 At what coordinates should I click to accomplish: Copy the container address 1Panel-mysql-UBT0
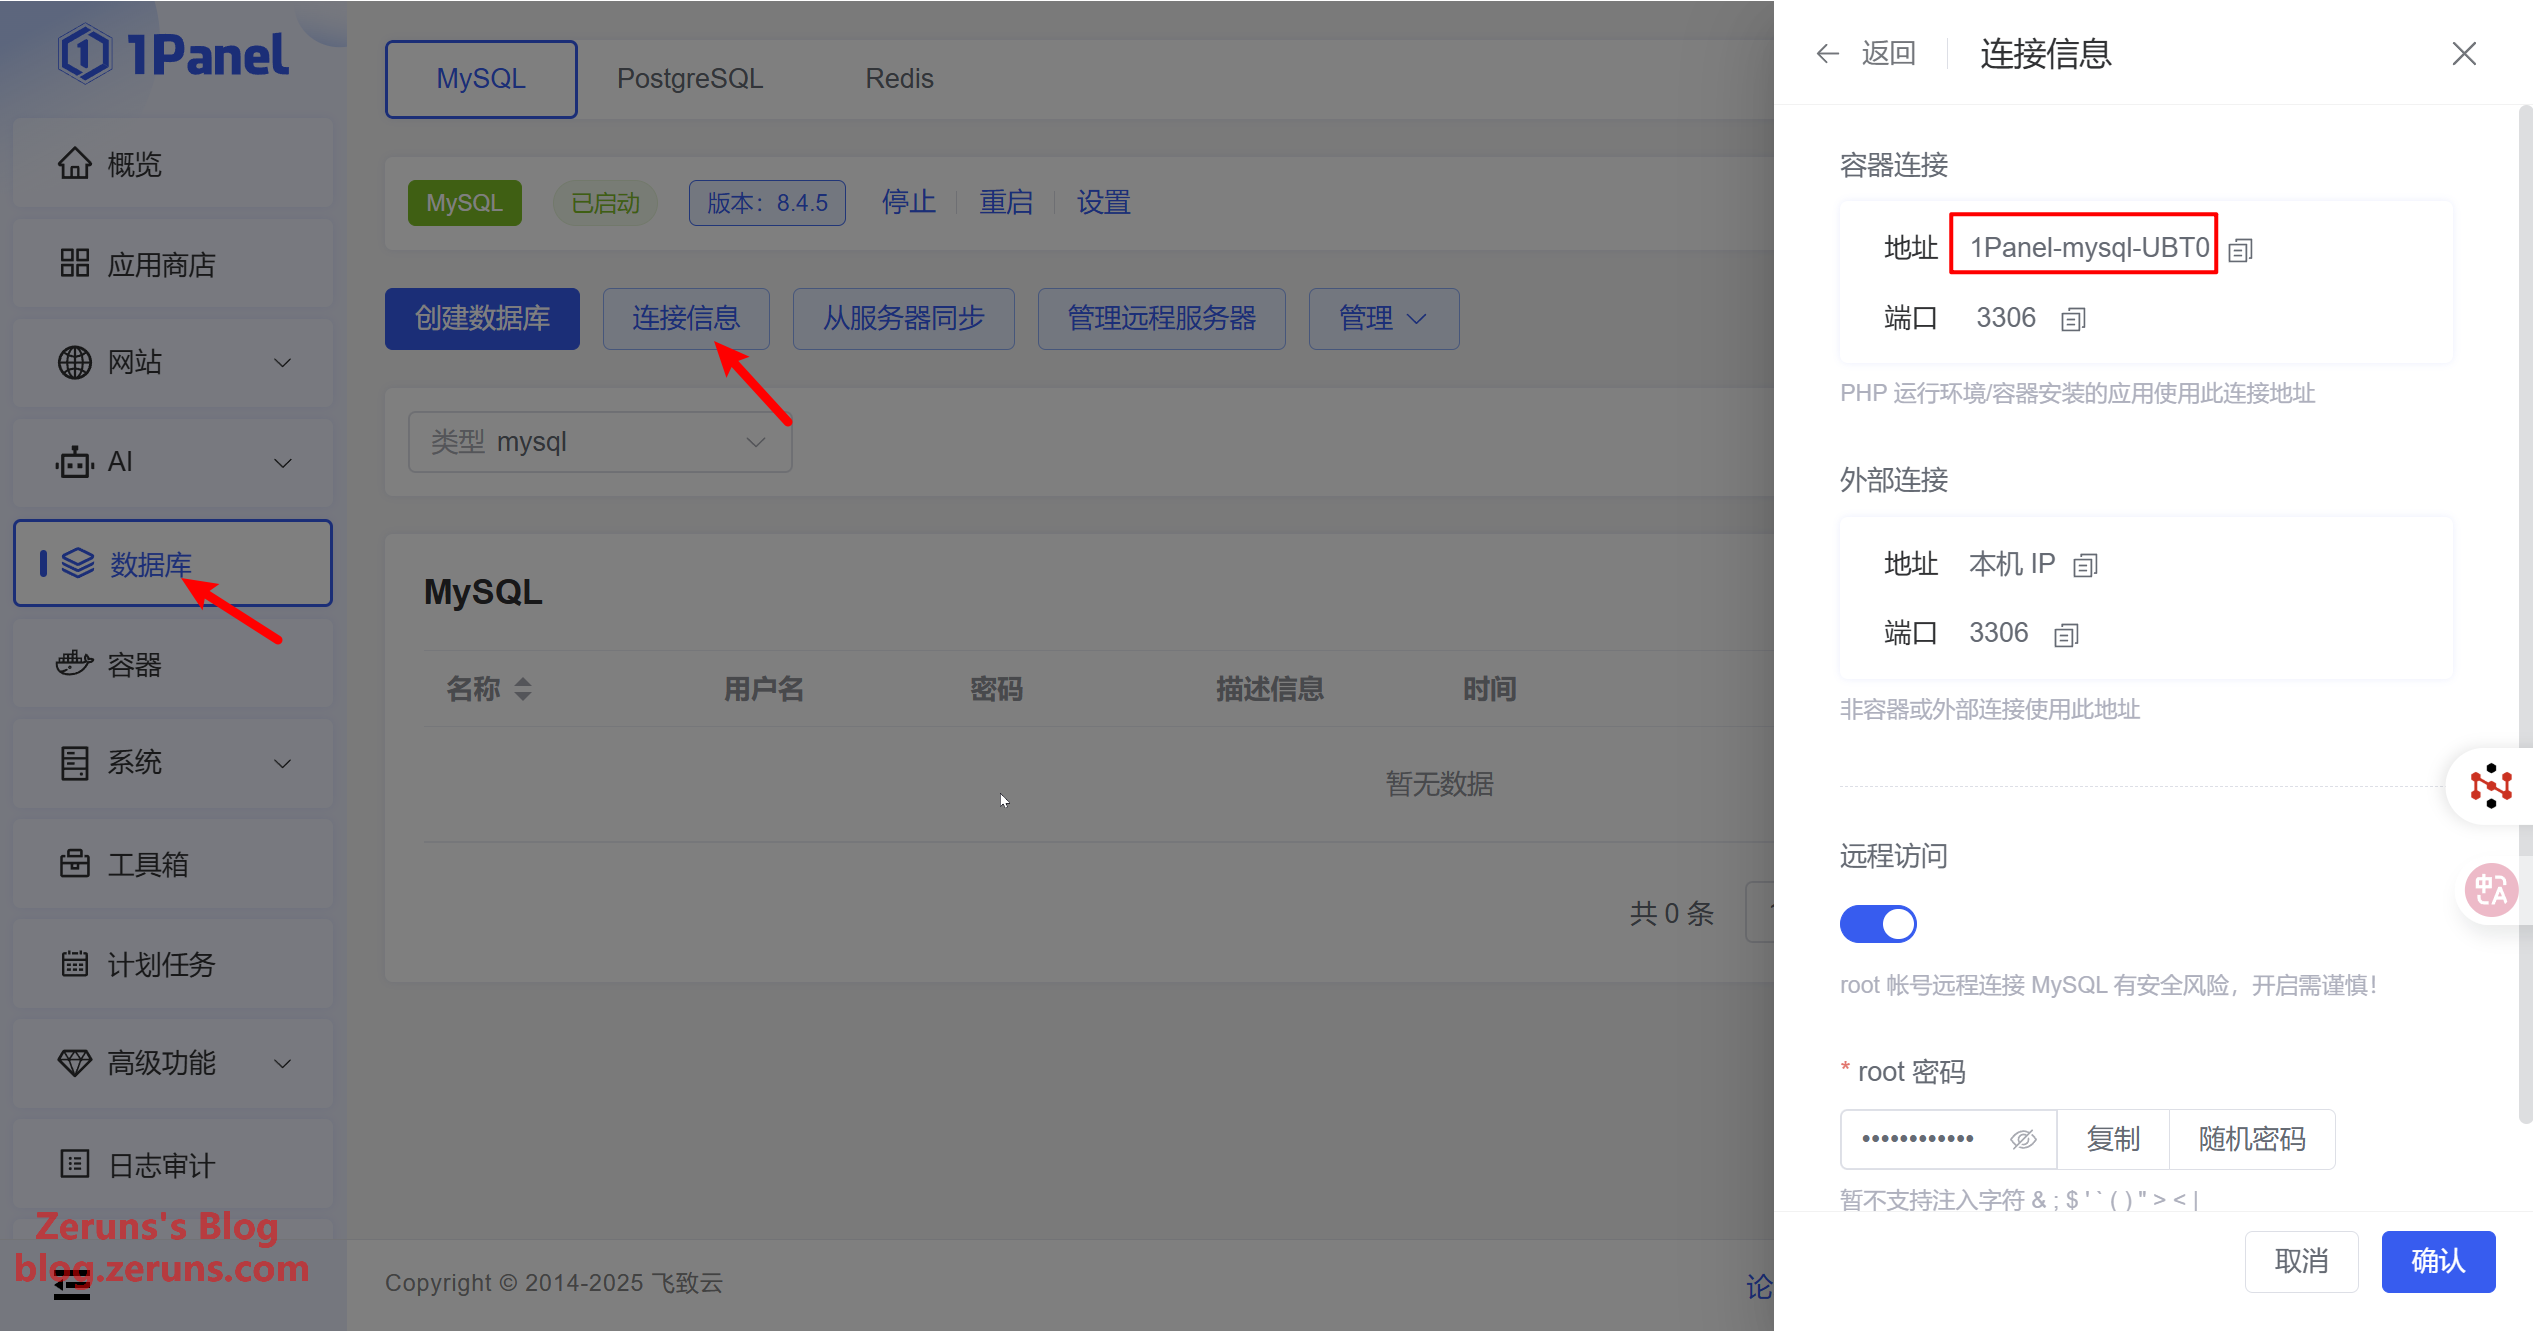coord(2241,250)
